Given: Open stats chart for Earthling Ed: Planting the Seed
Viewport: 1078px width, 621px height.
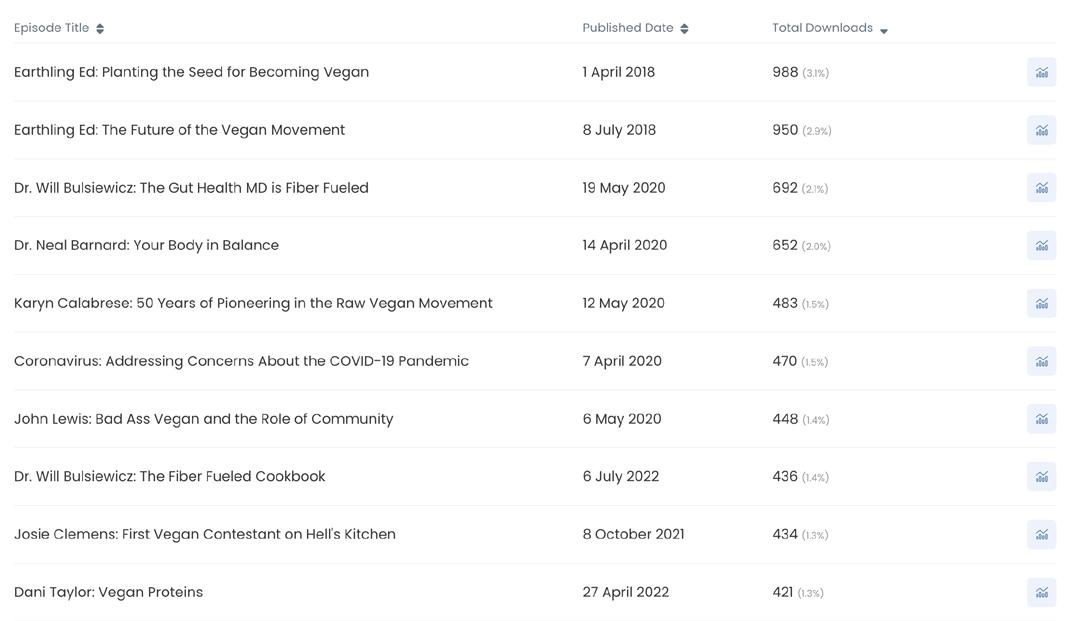Looking at the screenshot, I should 1041,72.
